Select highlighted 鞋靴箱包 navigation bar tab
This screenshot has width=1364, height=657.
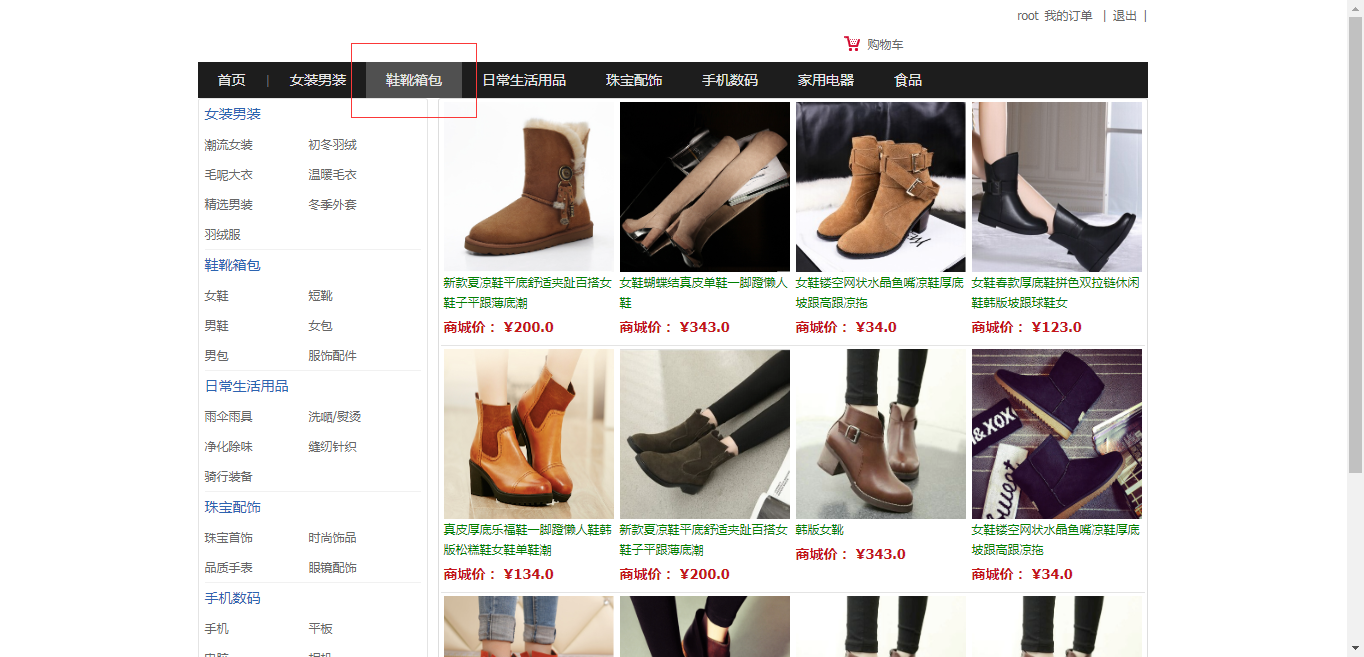pyautogui.click(x=414, y=80)
